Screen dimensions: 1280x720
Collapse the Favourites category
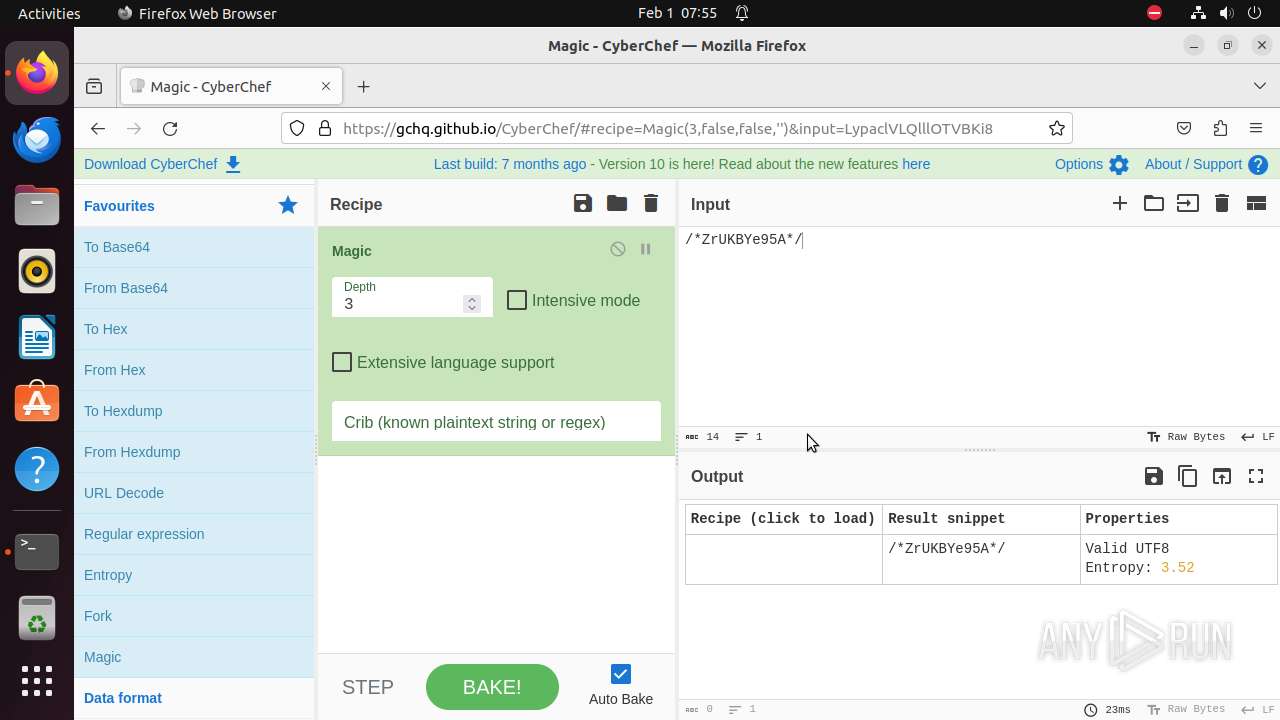pos(194,205)
